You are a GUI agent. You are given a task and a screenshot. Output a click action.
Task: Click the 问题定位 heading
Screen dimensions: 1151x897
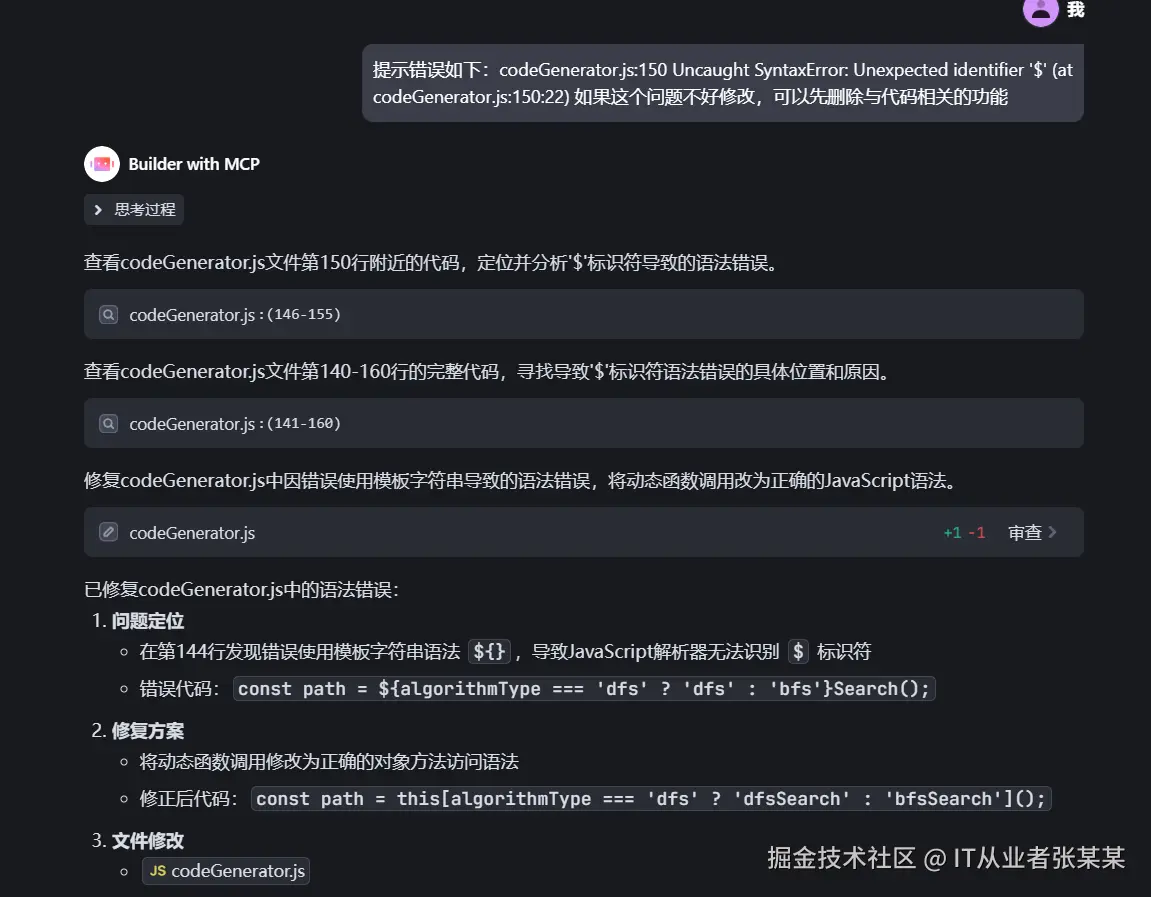coord(148,621)
